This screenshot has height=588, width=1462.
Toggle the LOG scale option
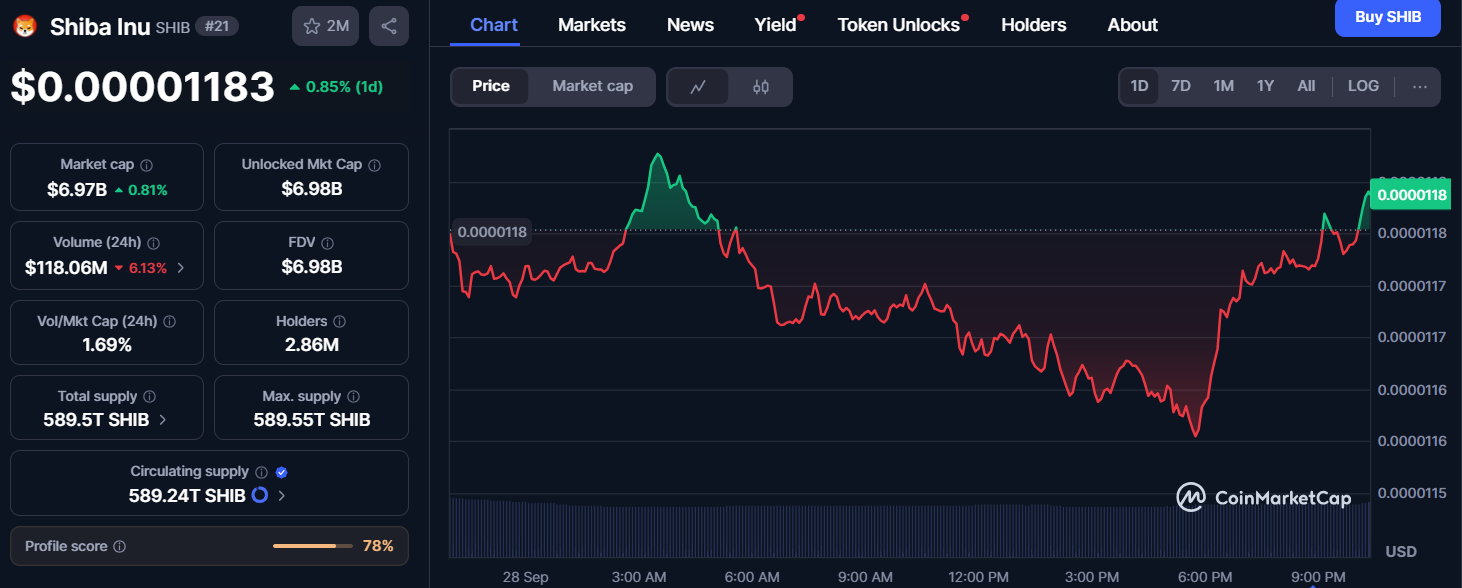[1363, 86]
